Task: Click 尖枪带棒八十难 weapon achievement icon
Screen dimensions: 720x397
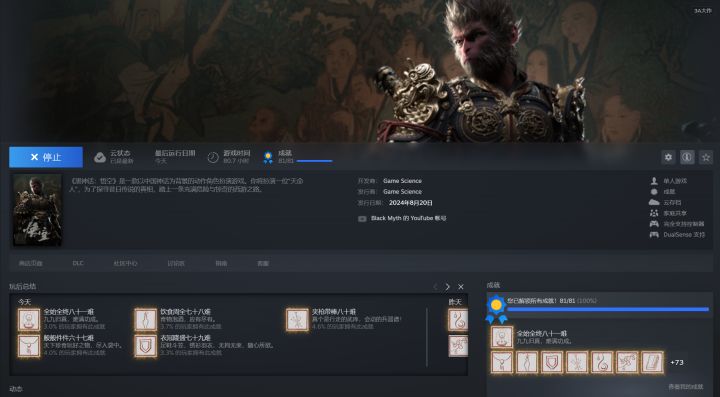Action: tap(297, 320)
